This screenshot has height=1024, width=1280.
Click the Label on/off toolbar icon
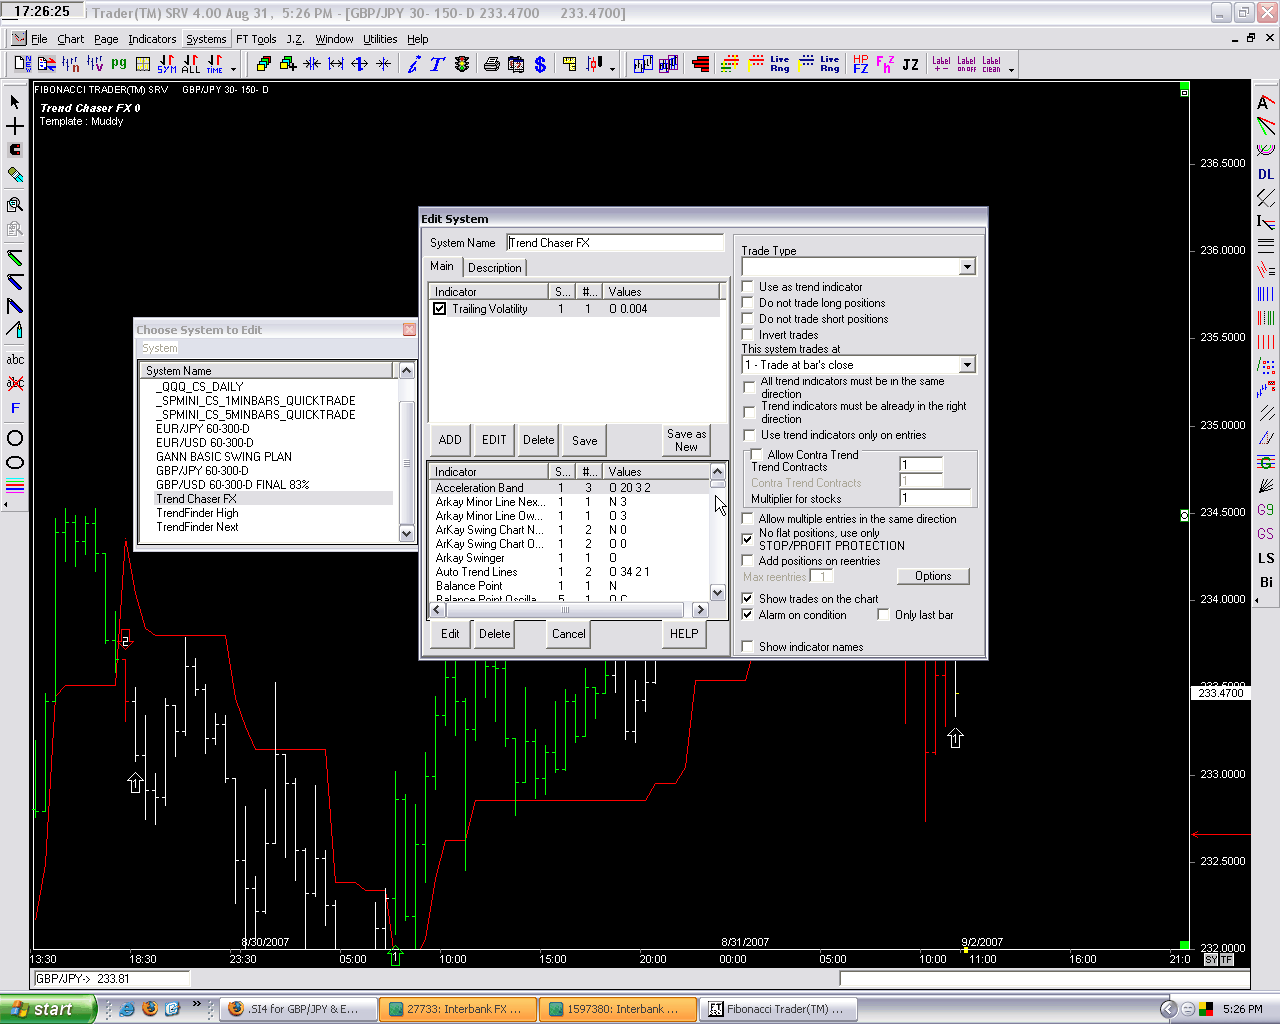pyautogui.click(x=966, y=64)
